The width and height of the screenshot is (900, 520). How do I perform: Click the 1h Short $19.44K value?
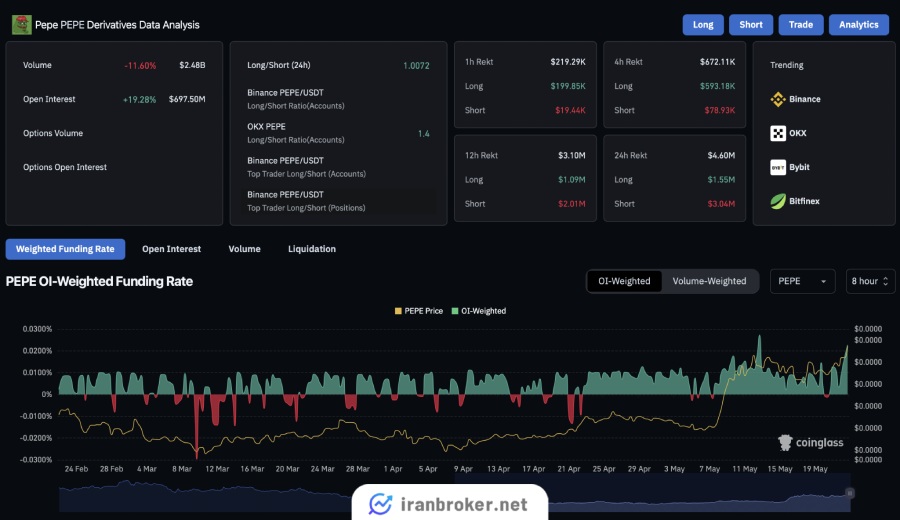[x=571, y=110]
